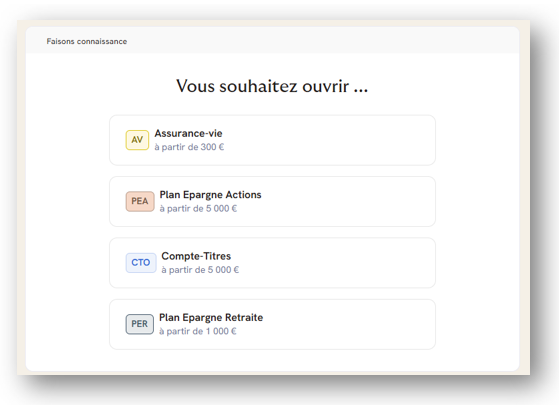Click the 'à partir de 1 000 €' text

(198, 331)
